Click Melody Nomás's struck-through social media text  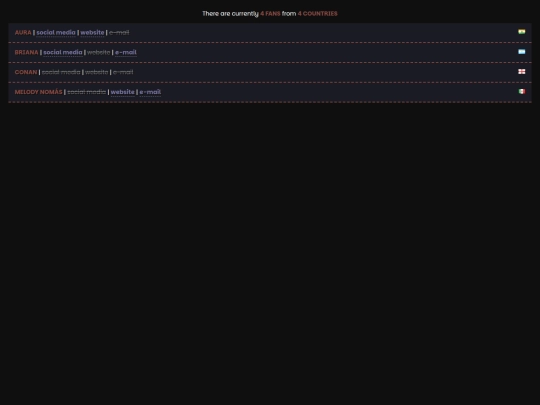coord(86,92)
